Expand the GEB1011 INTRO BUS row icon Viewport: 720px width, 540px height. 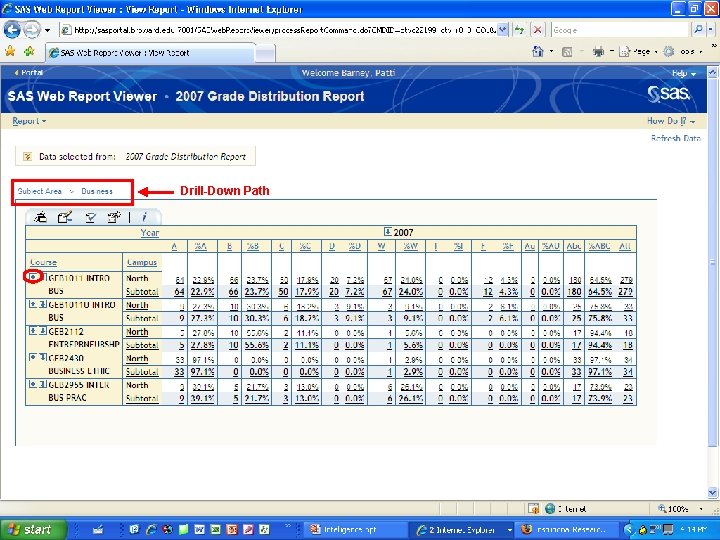[33, 277]
